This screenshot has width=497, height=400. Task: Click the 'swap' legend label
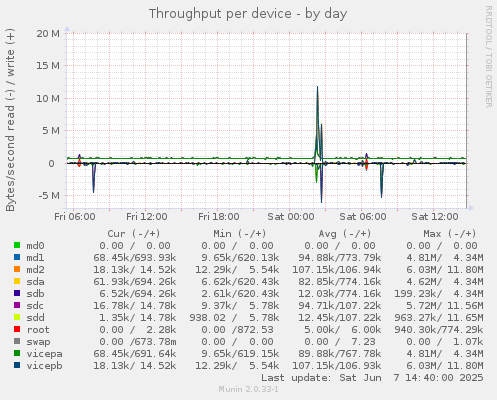pos(38,342)
